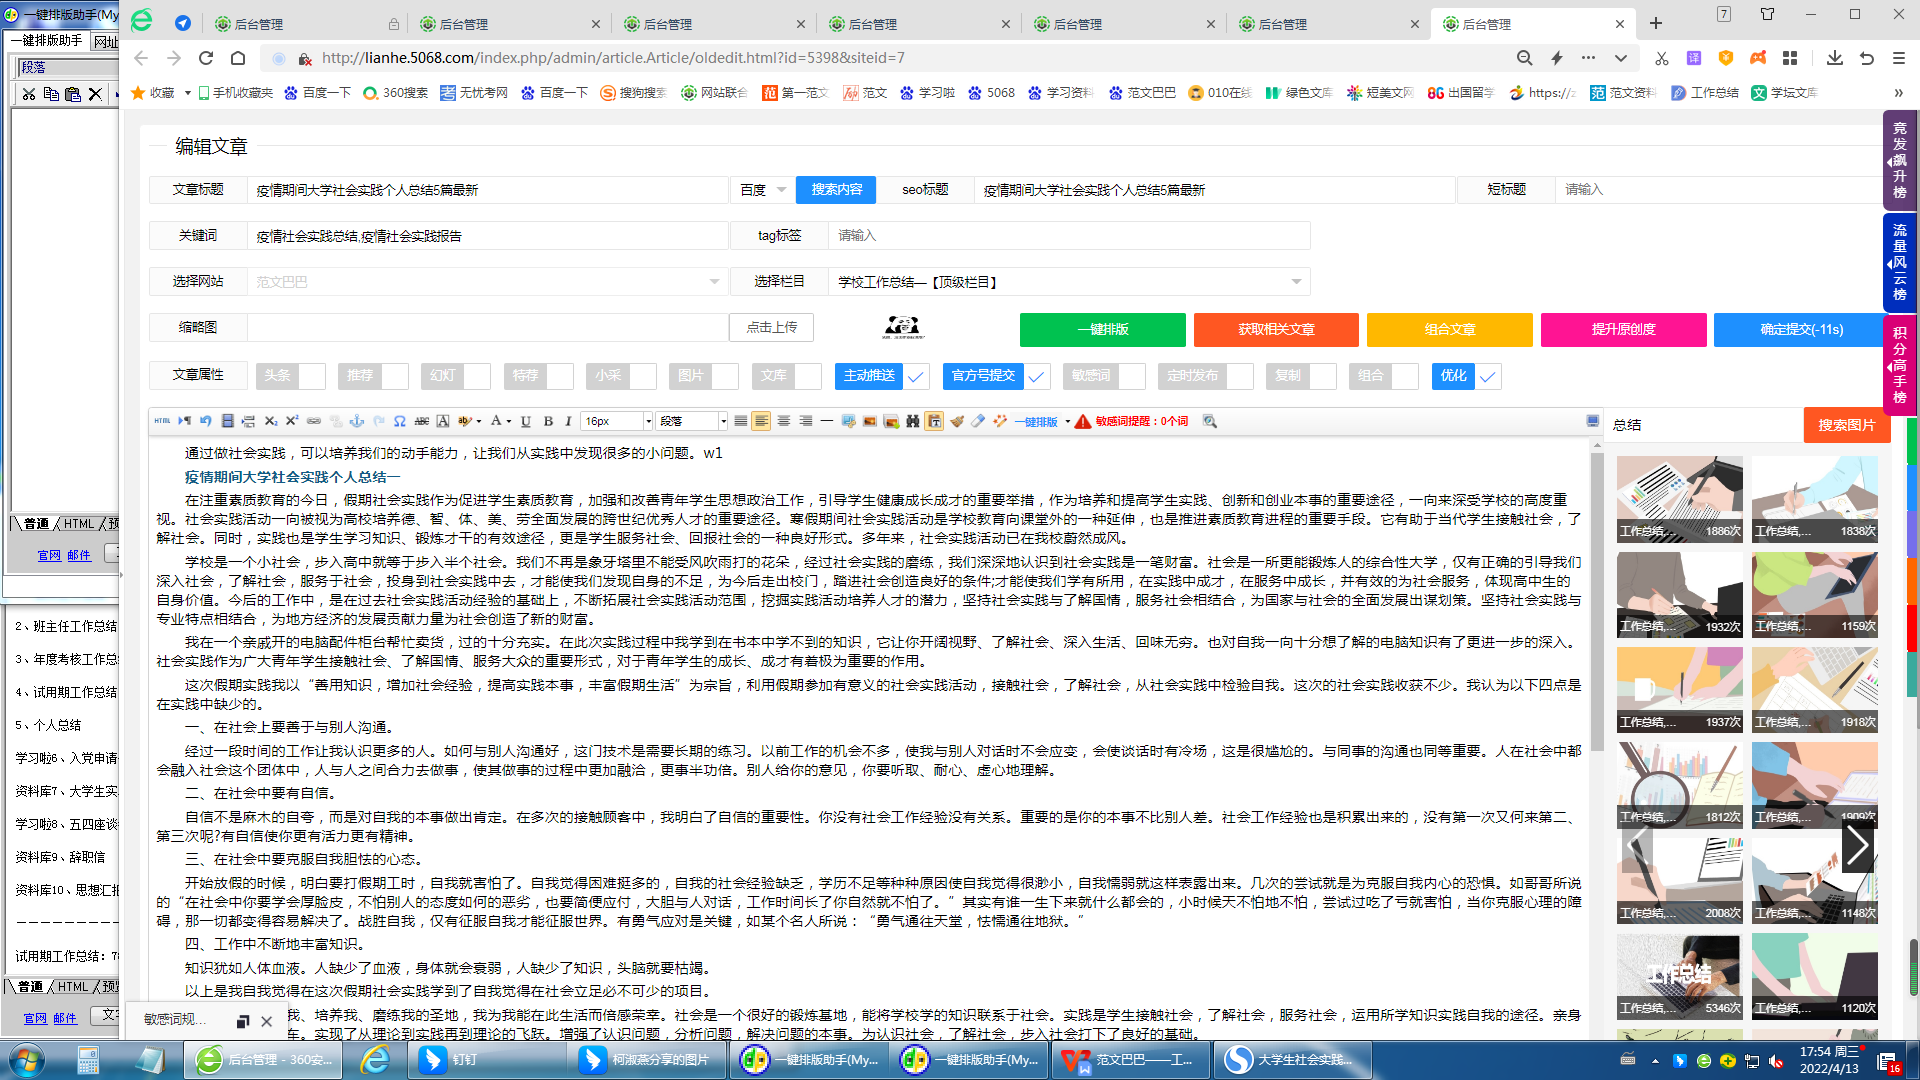Click the 竞发飙升榜 side tab
This screenshot has height=1080, width=1920.
(x=1899, y=160)
